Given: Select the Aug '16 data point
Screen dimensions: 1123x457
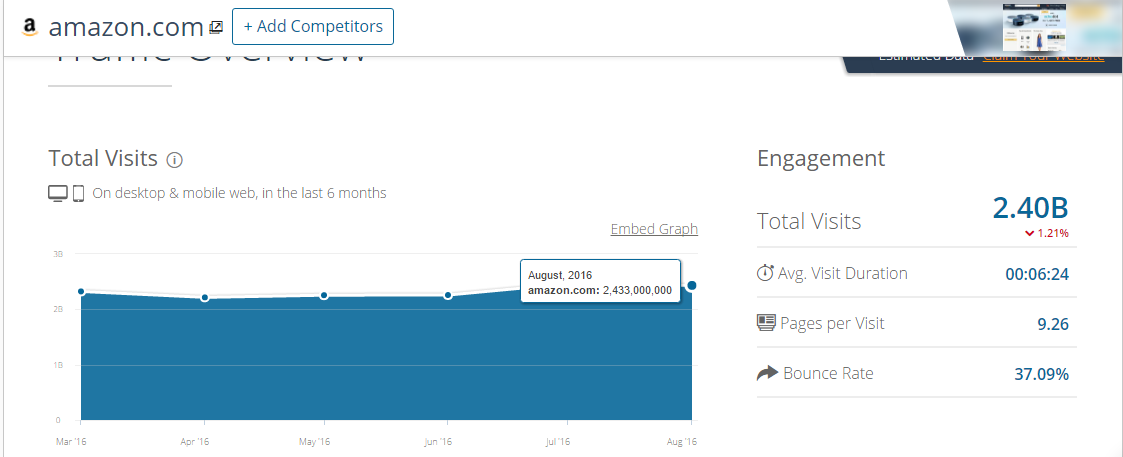Looking at the screenshot, I should pos(692,286).
